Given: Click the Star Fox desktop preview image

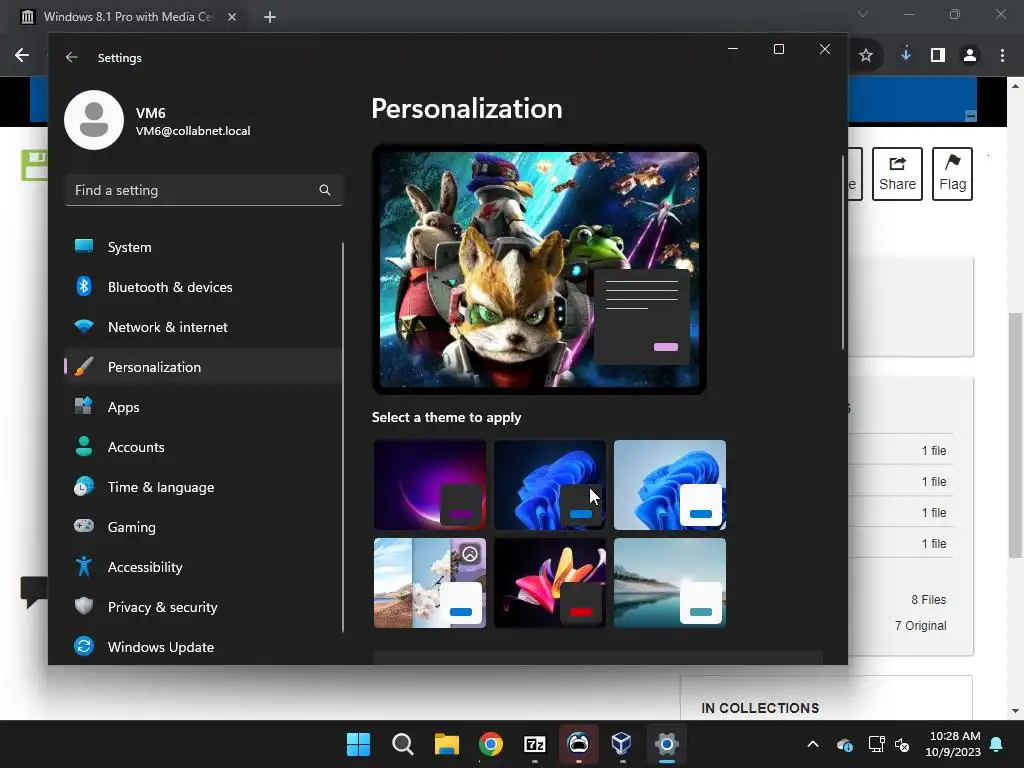Looking at the screenshot, I should point(539,269).
